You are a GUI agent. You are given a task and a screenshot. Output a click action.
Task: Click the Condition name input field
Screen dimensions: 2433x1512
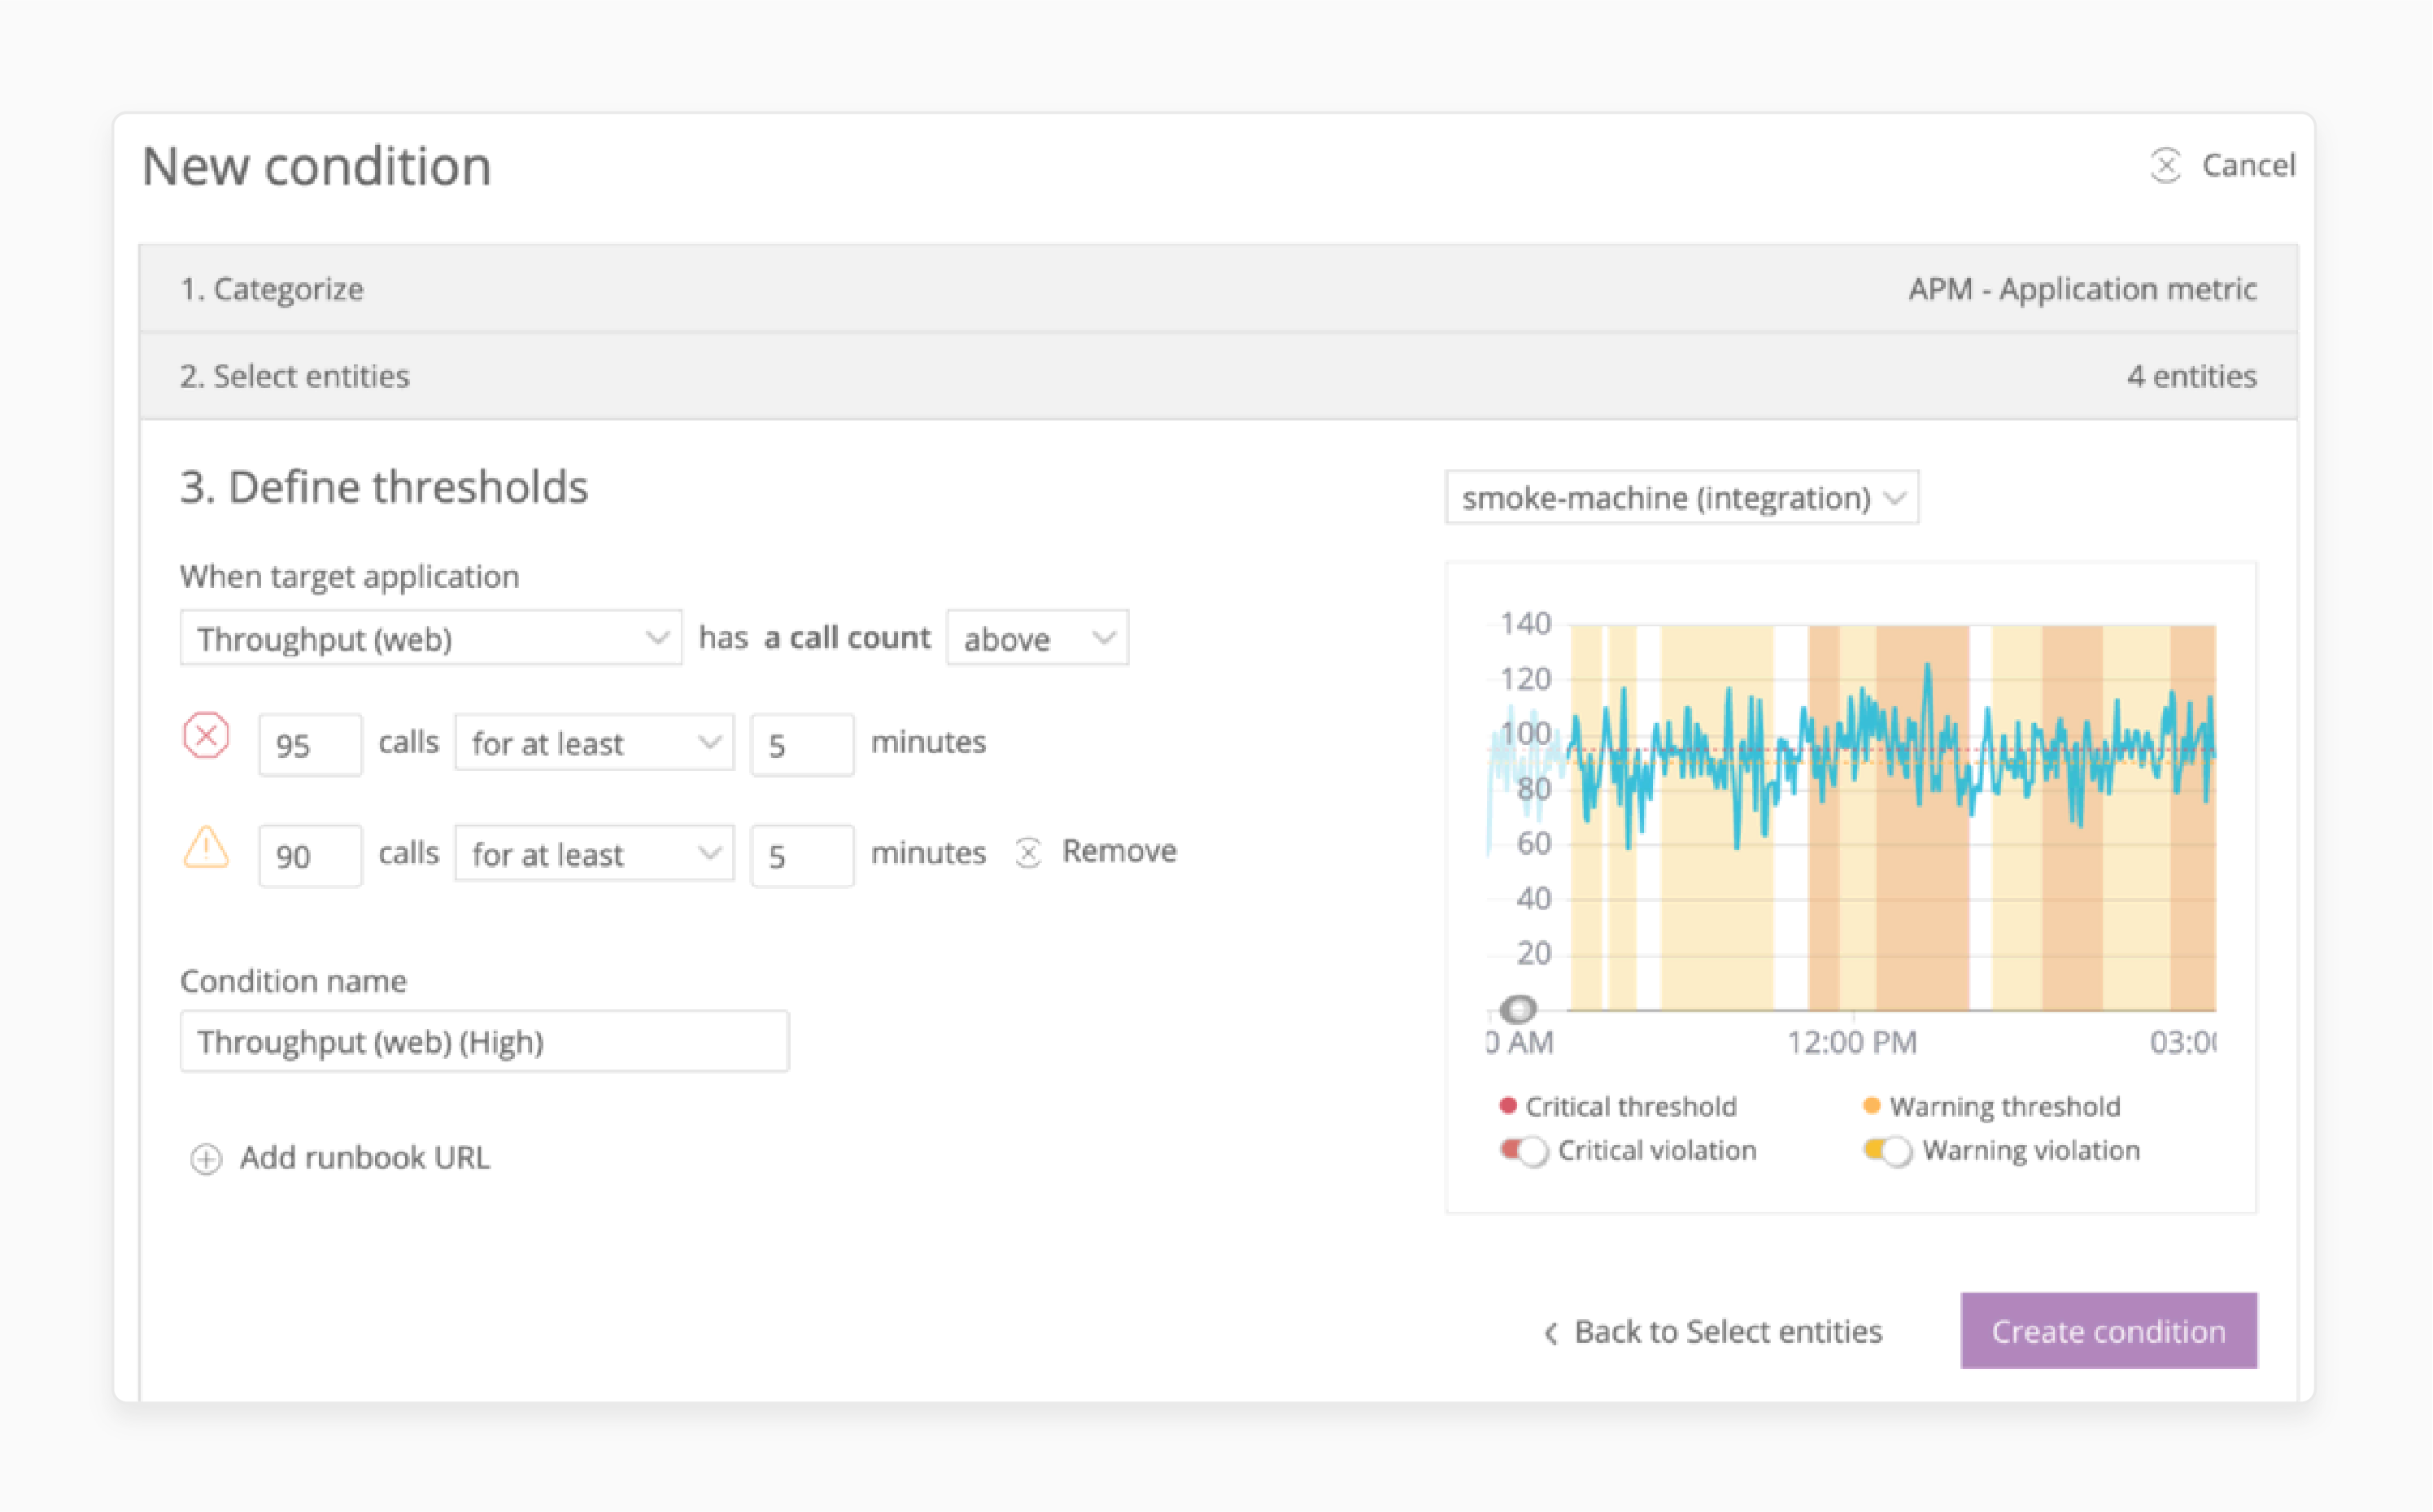(x=482, y=1040)
